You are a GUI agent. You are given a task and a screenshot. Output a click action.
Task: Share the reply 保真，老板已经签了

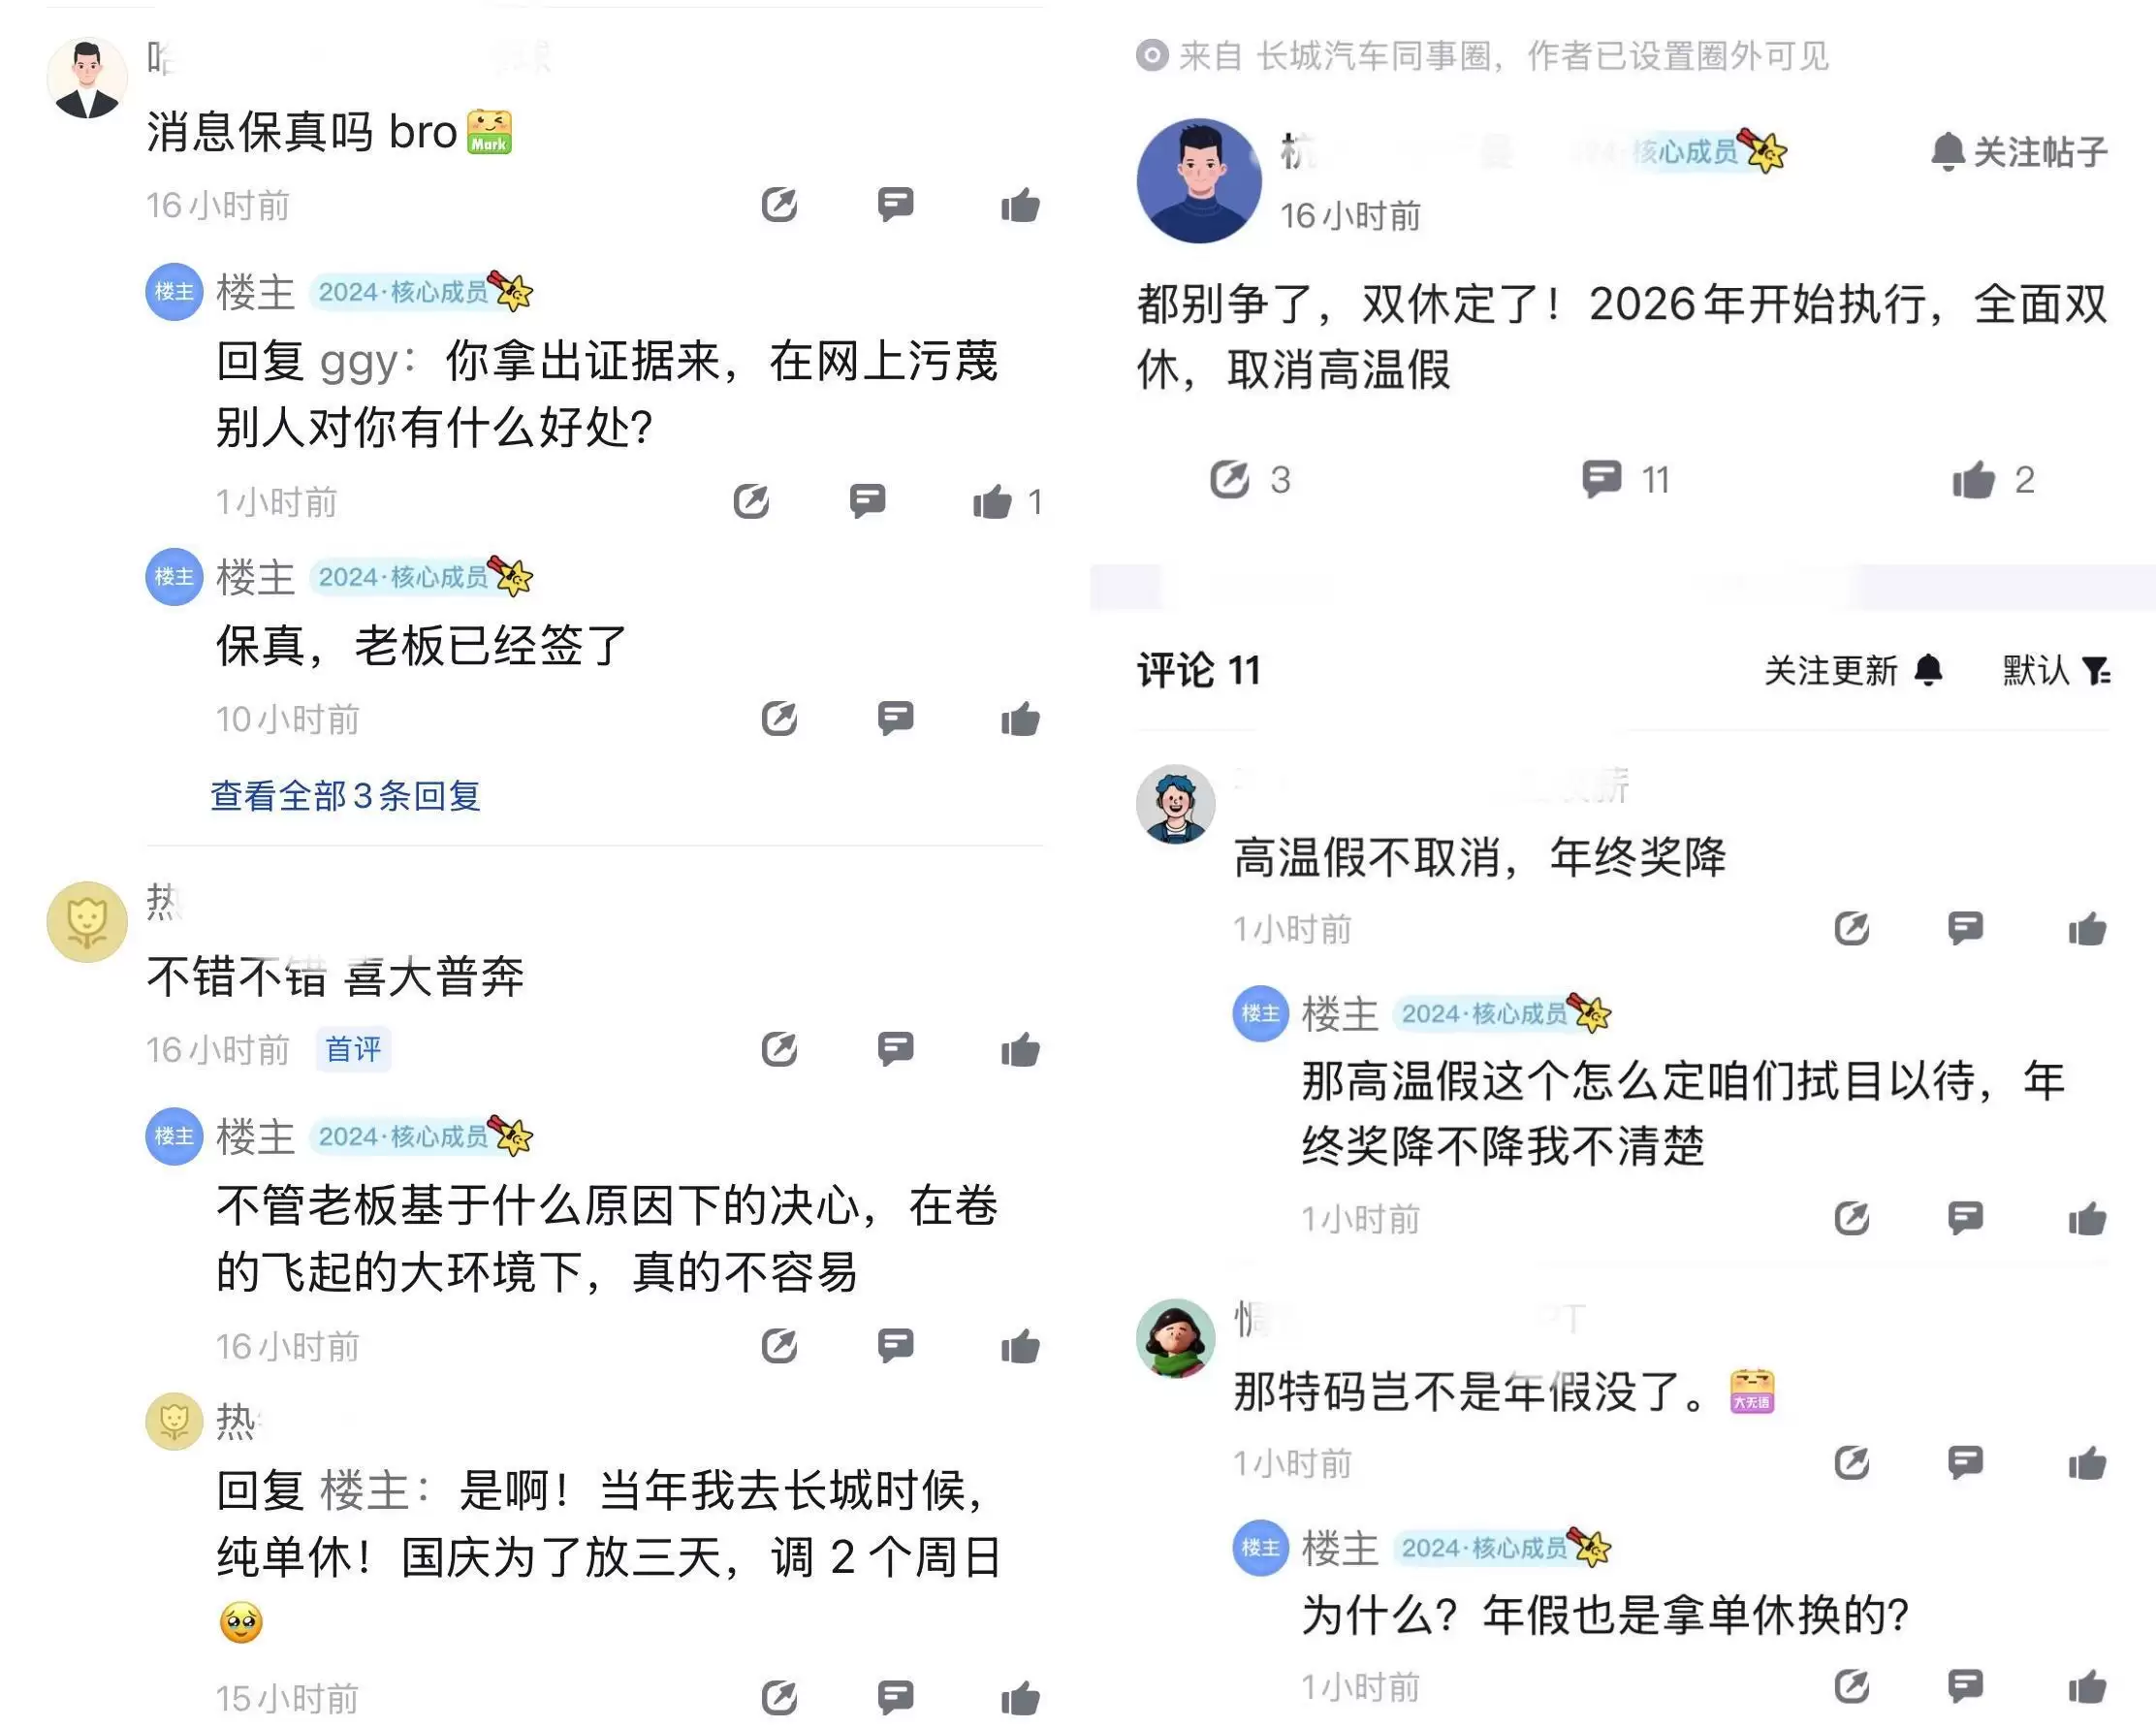(x=779, y=718)
